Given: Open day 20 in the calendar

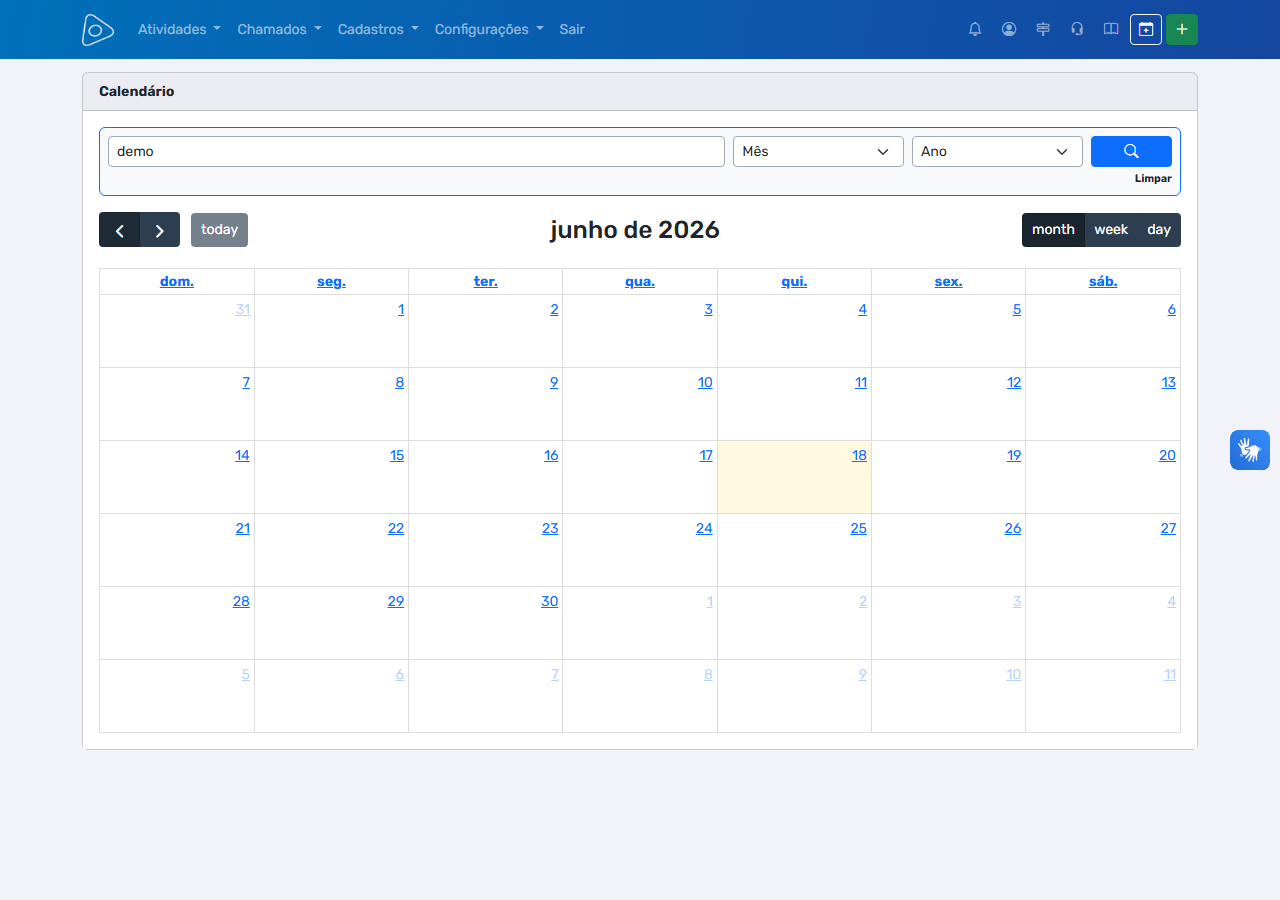Looking at the screenshot, I should coord(1167,456).
